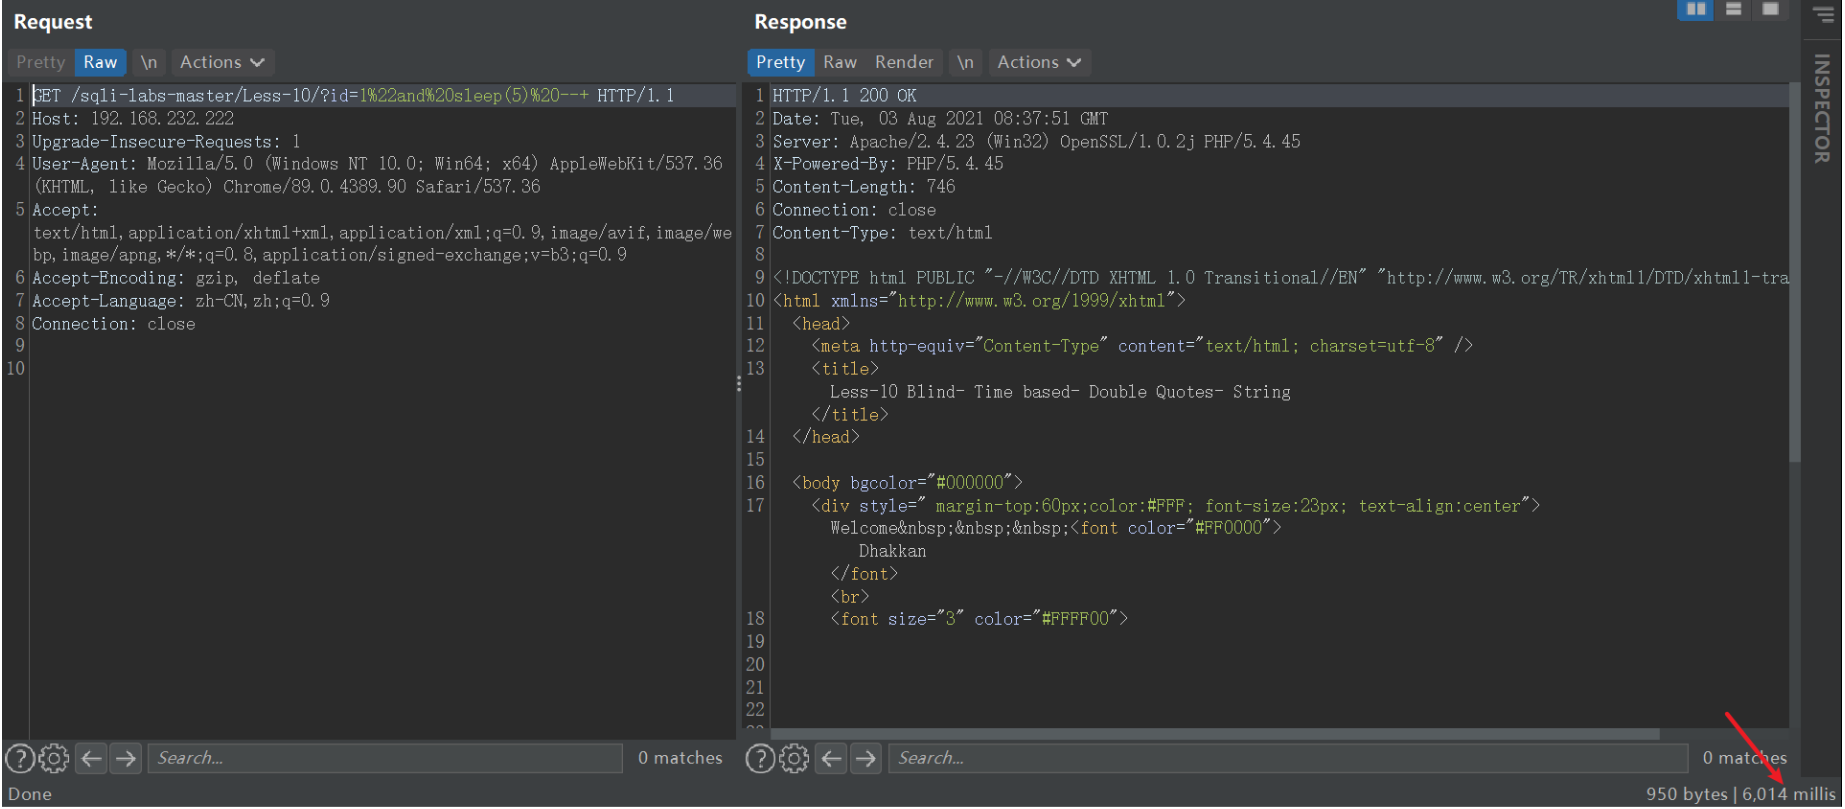Click the Response search input field
Image resolution: width=1845 pixels, height=809 pixels.
point(1288,759)
